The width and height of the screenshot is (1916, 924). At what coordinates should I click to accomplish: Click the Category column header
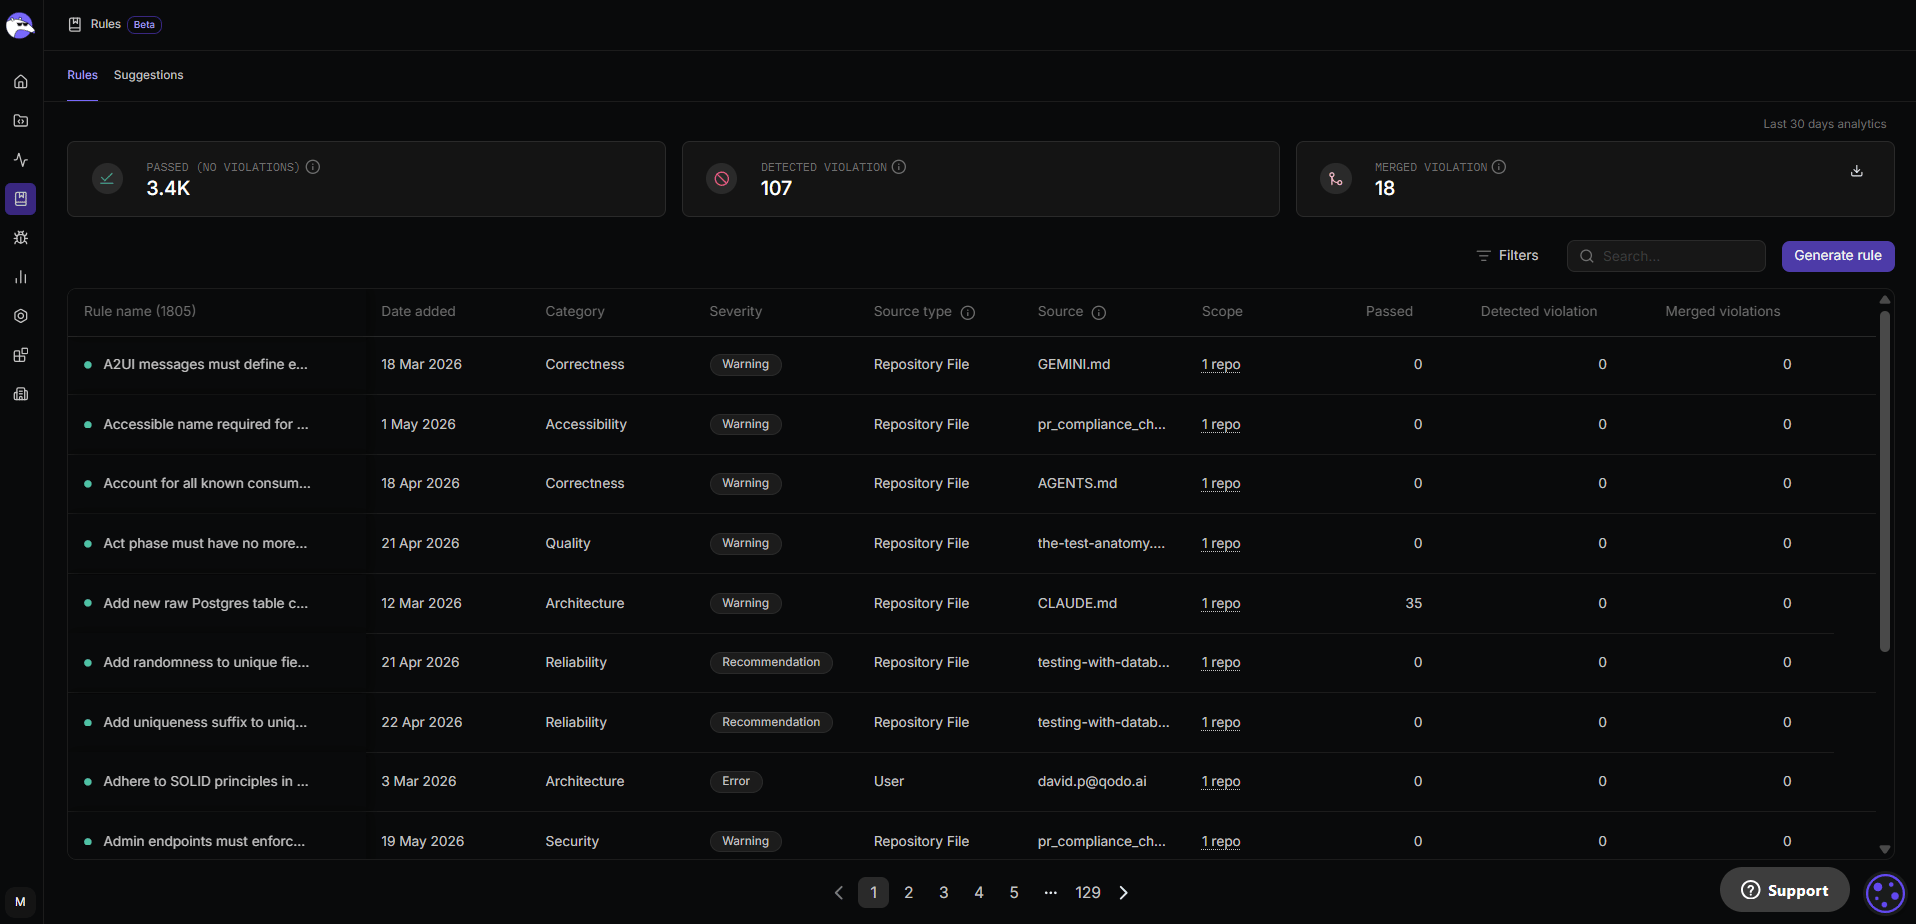(x=575, y=312)
